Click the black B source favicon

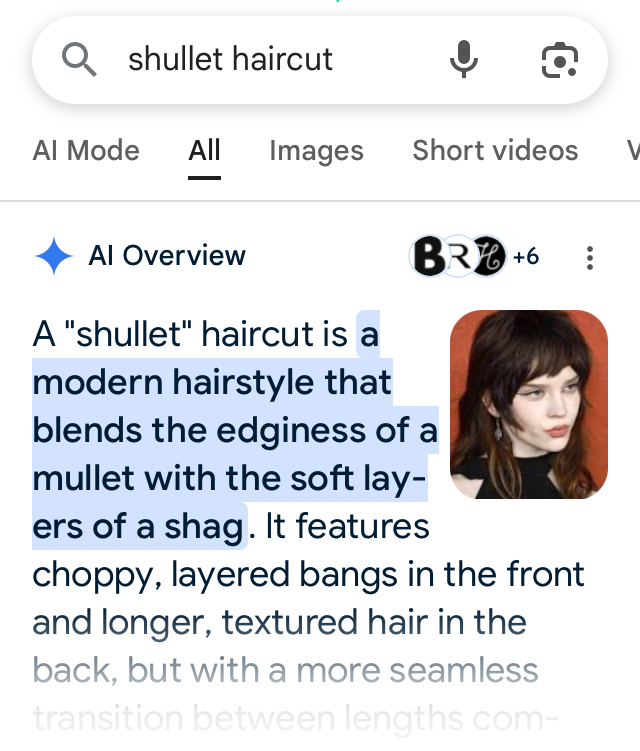[x=428, y=256]
